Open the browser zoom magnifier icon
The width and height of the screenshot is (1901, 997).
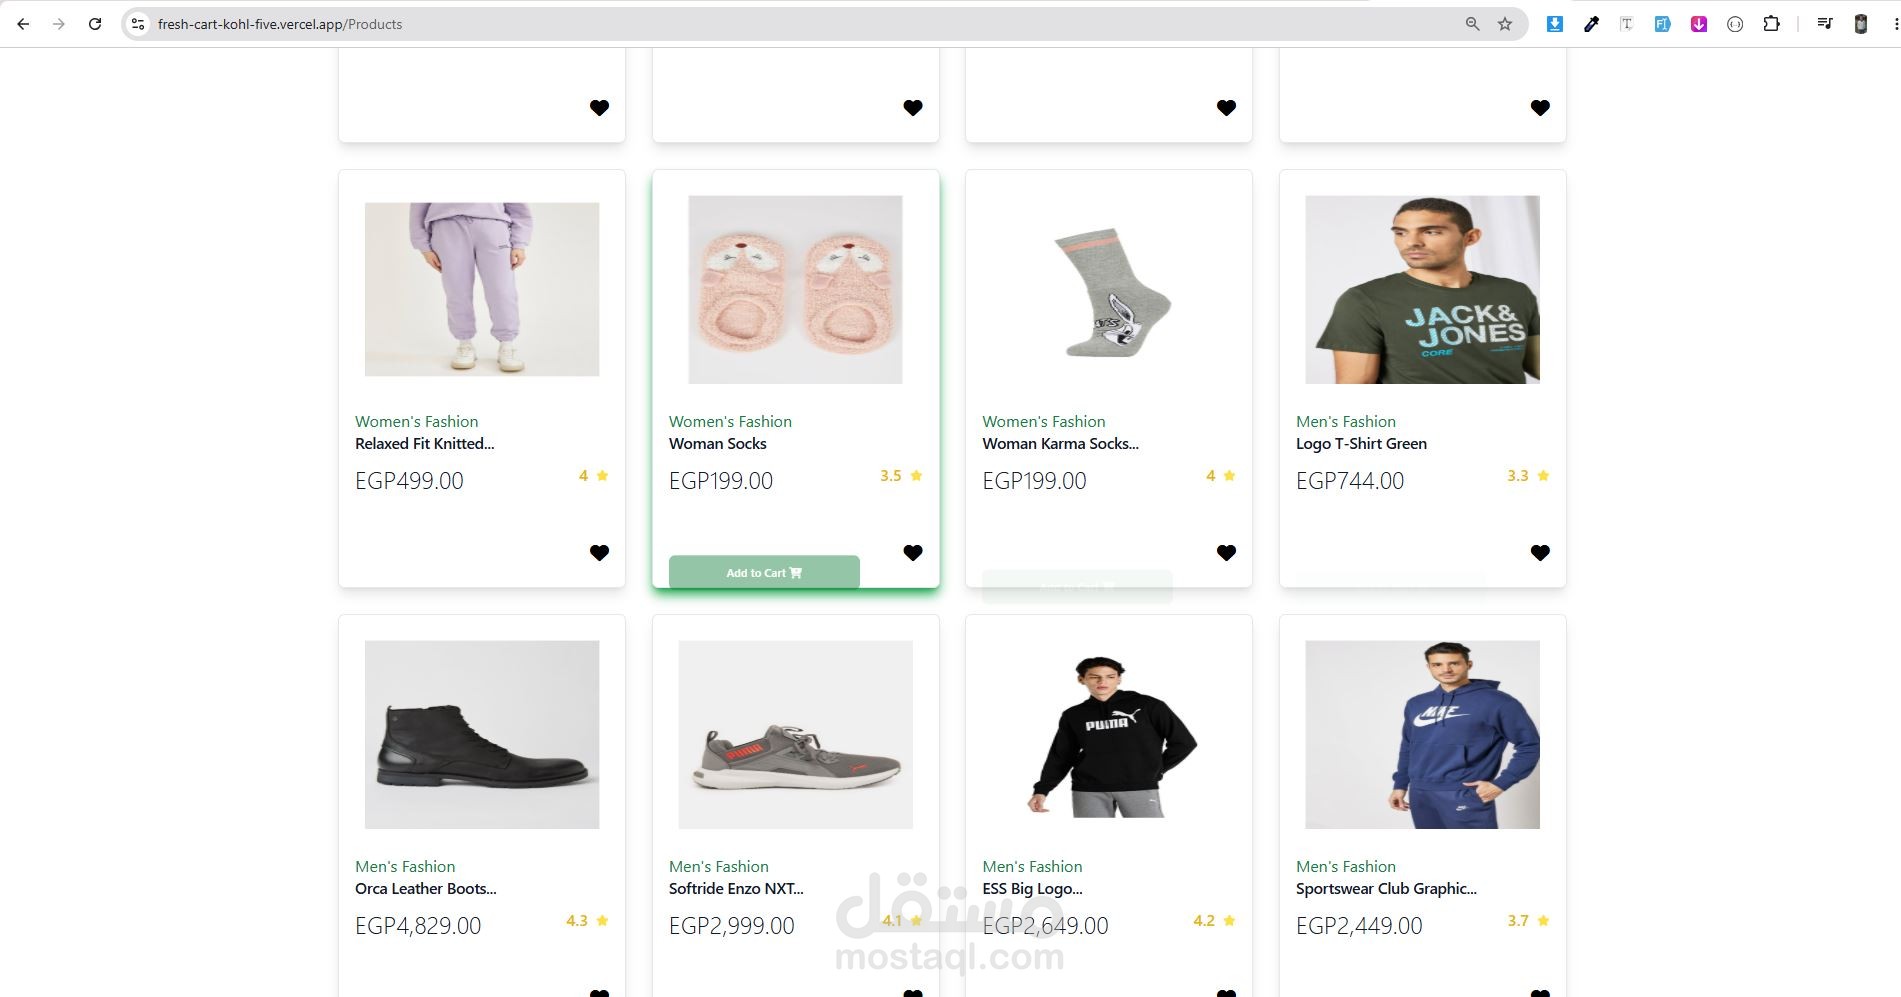click(x=1472, y=24)
